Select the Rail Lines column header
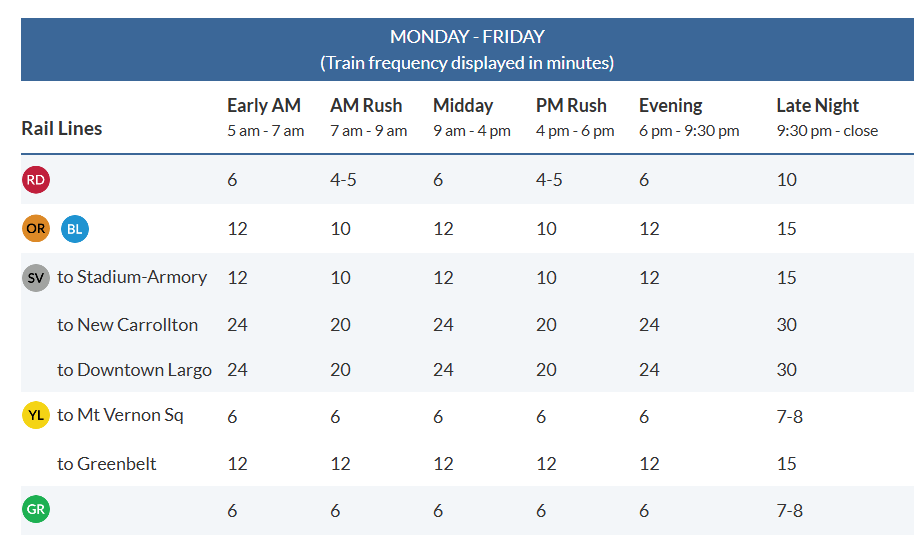 pos(62,128)
